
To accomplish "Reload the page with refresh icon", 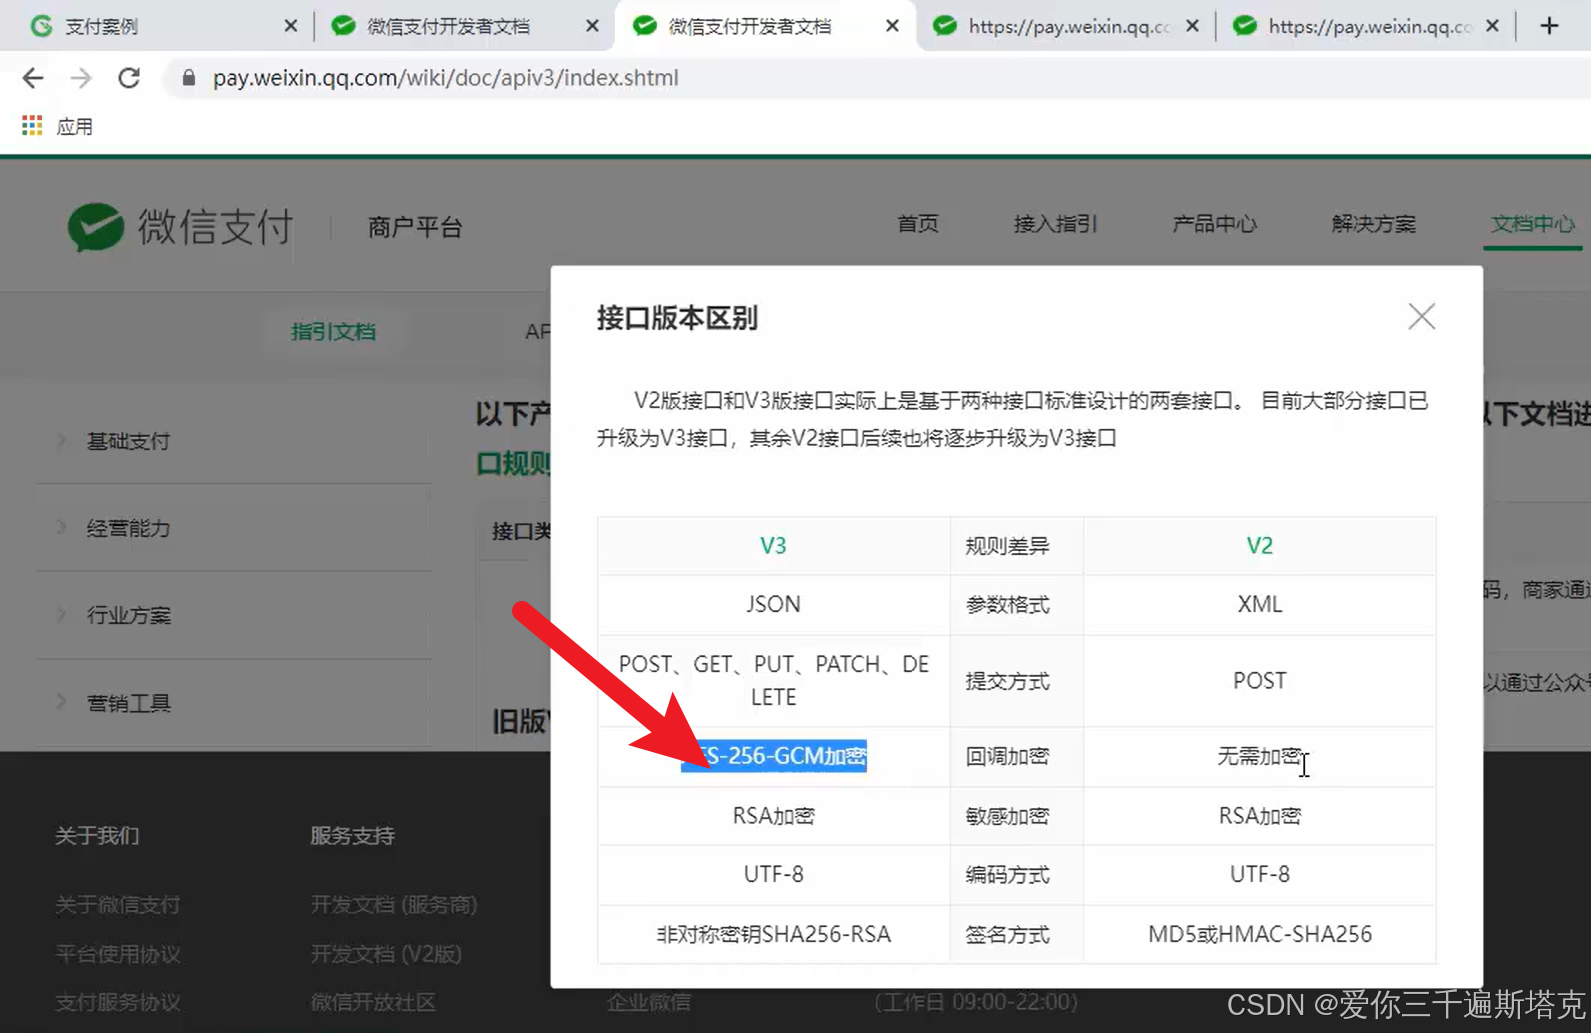I will click(129, 78).
